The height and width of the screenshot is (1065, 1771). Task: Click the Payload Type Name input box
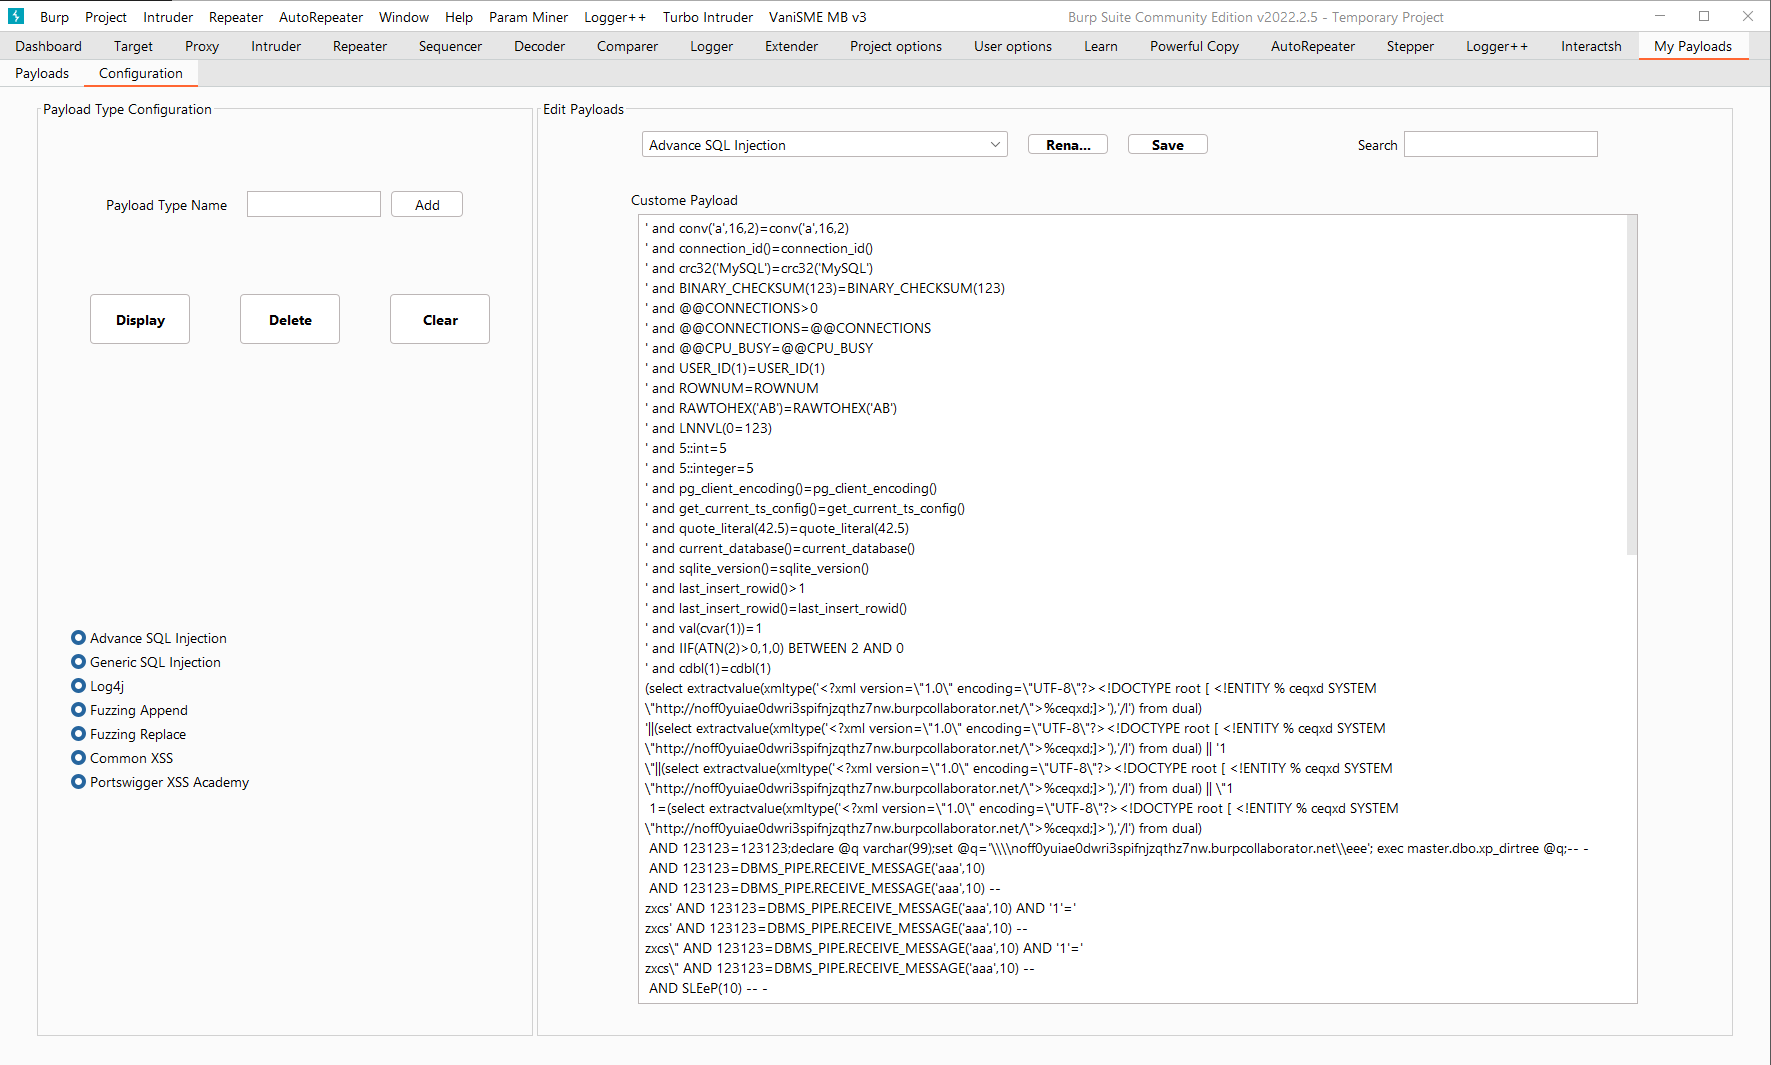(x=313, y=203)
